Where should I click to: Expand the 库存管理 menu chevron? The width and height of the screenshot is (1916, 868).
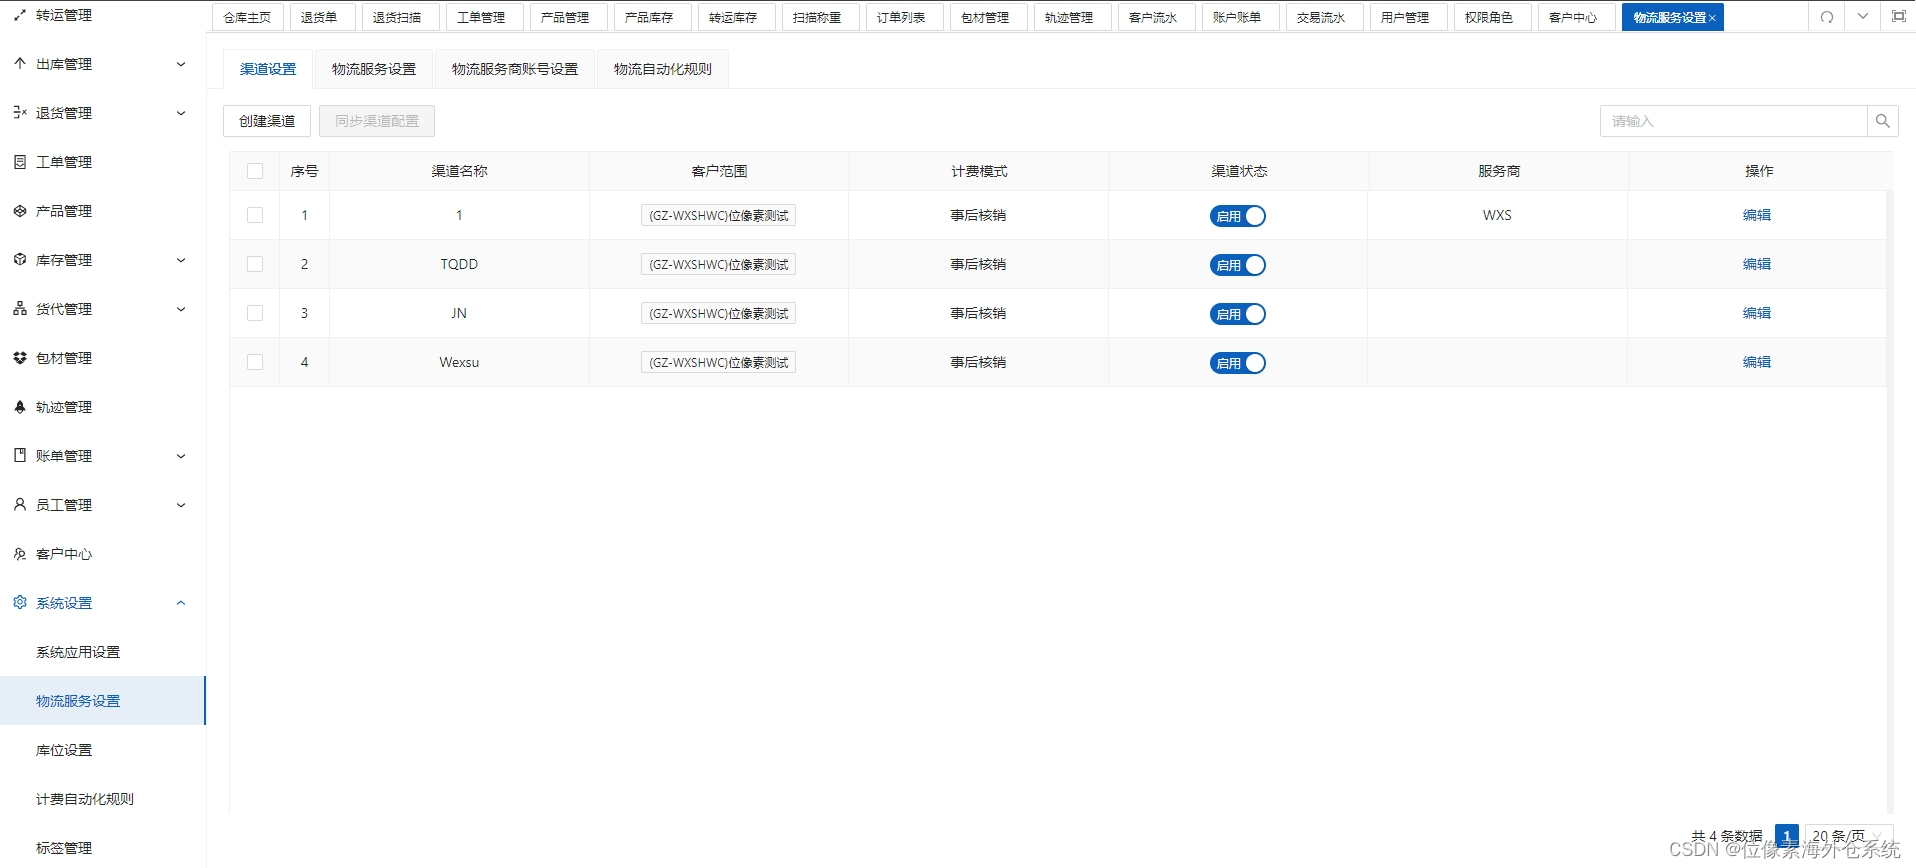coord(181,260)
